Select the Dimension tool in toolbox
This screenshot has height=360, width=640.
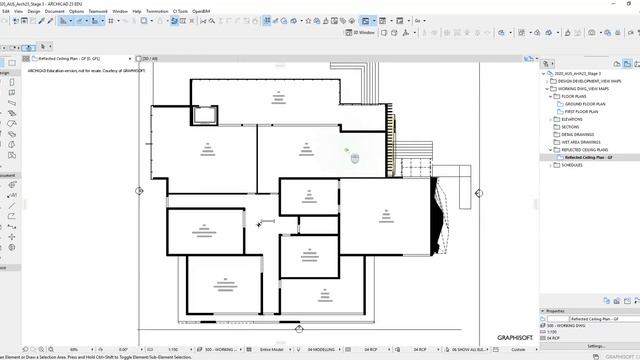[x=12, y=185]
